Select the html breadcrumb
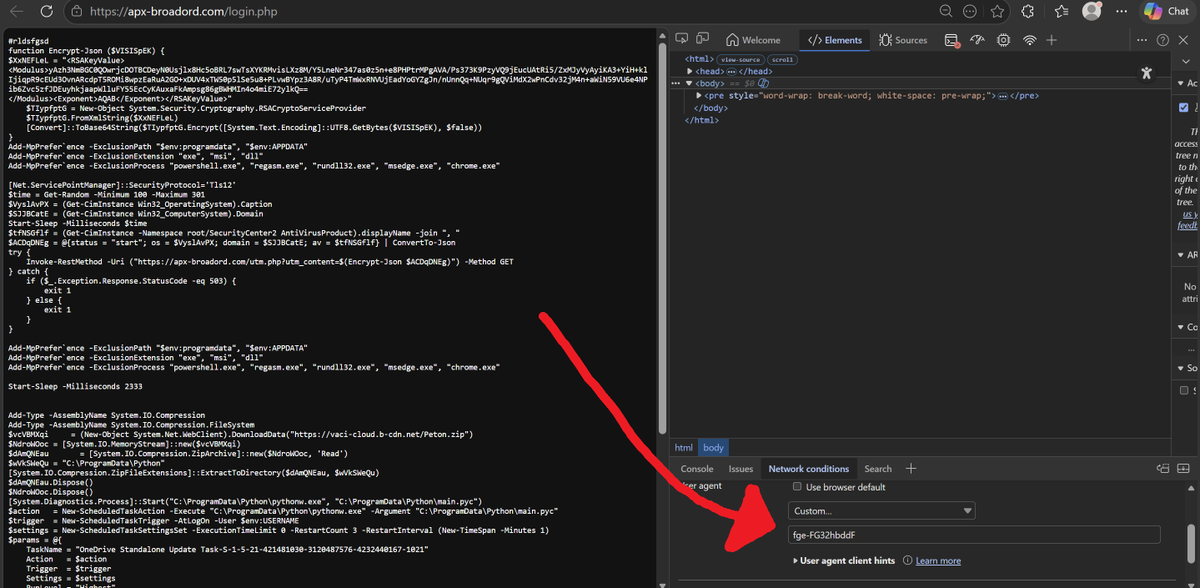The image size is (1200, 588). (683, 448)
